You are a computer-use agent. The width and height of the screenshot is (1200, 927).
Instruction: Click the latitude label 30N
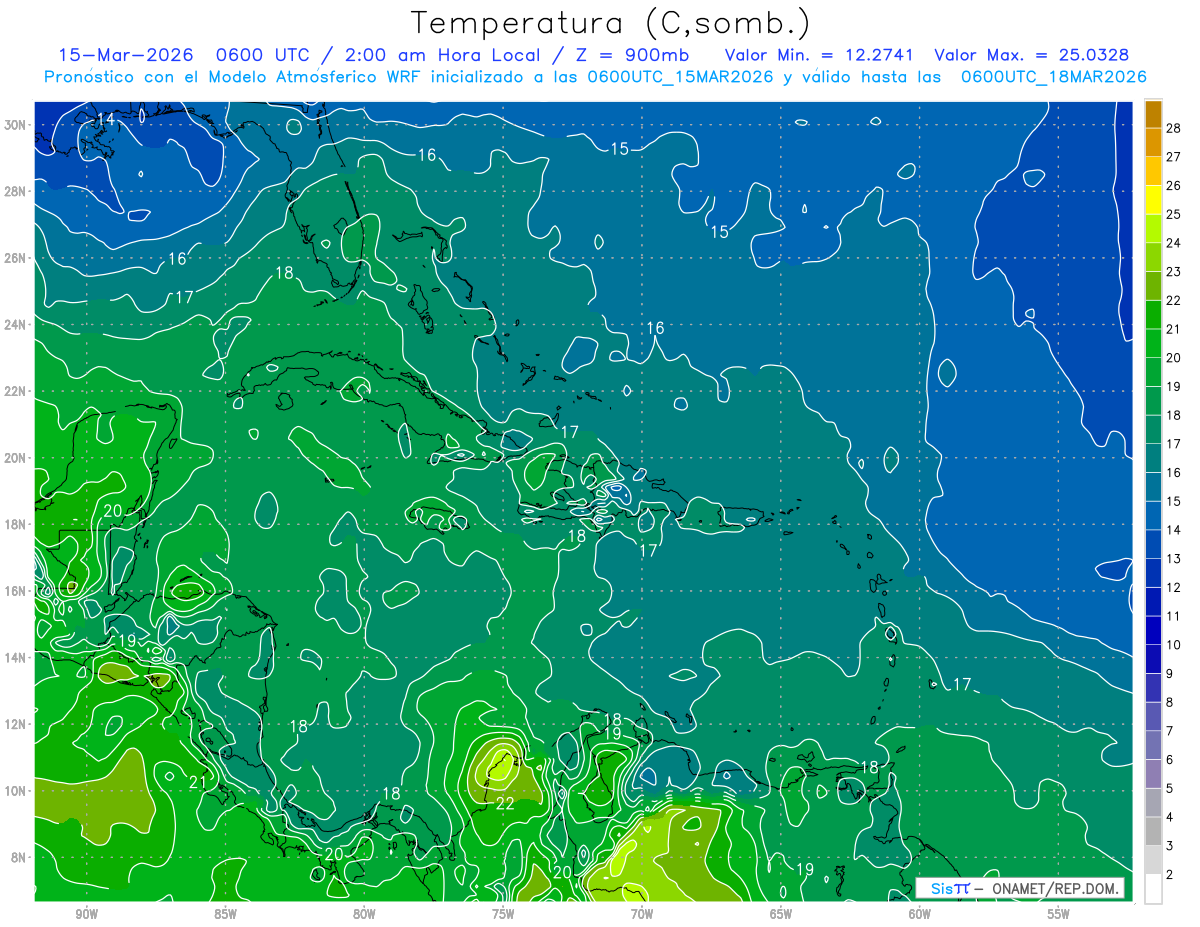tap(17, 125)
